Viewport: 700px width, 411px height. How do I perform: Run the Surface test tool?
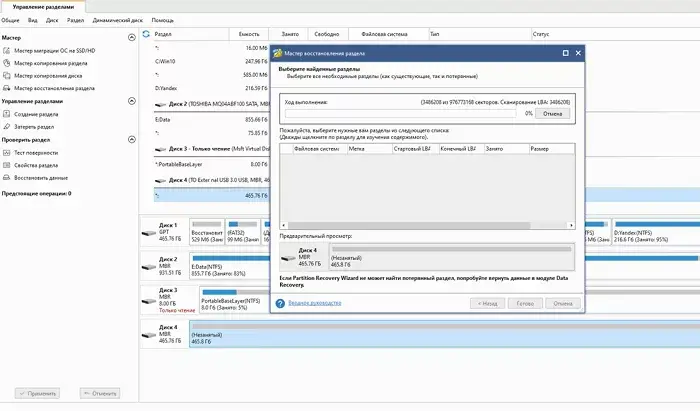click(x=38, y=152)
